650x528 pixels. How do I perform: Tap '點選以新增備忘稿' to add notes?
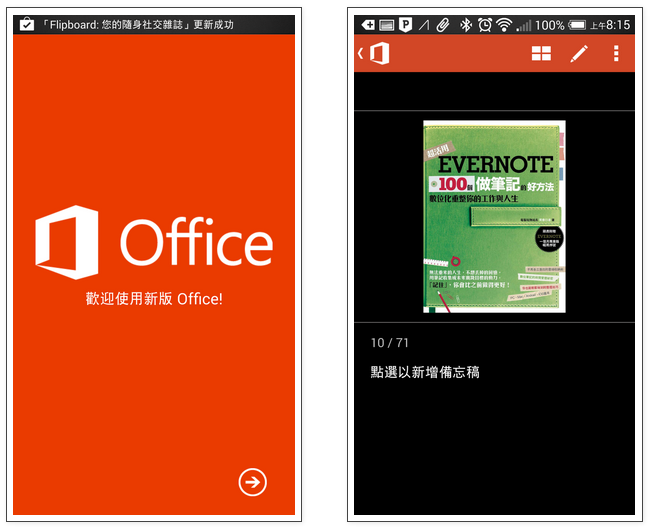(x=425, y=372)
